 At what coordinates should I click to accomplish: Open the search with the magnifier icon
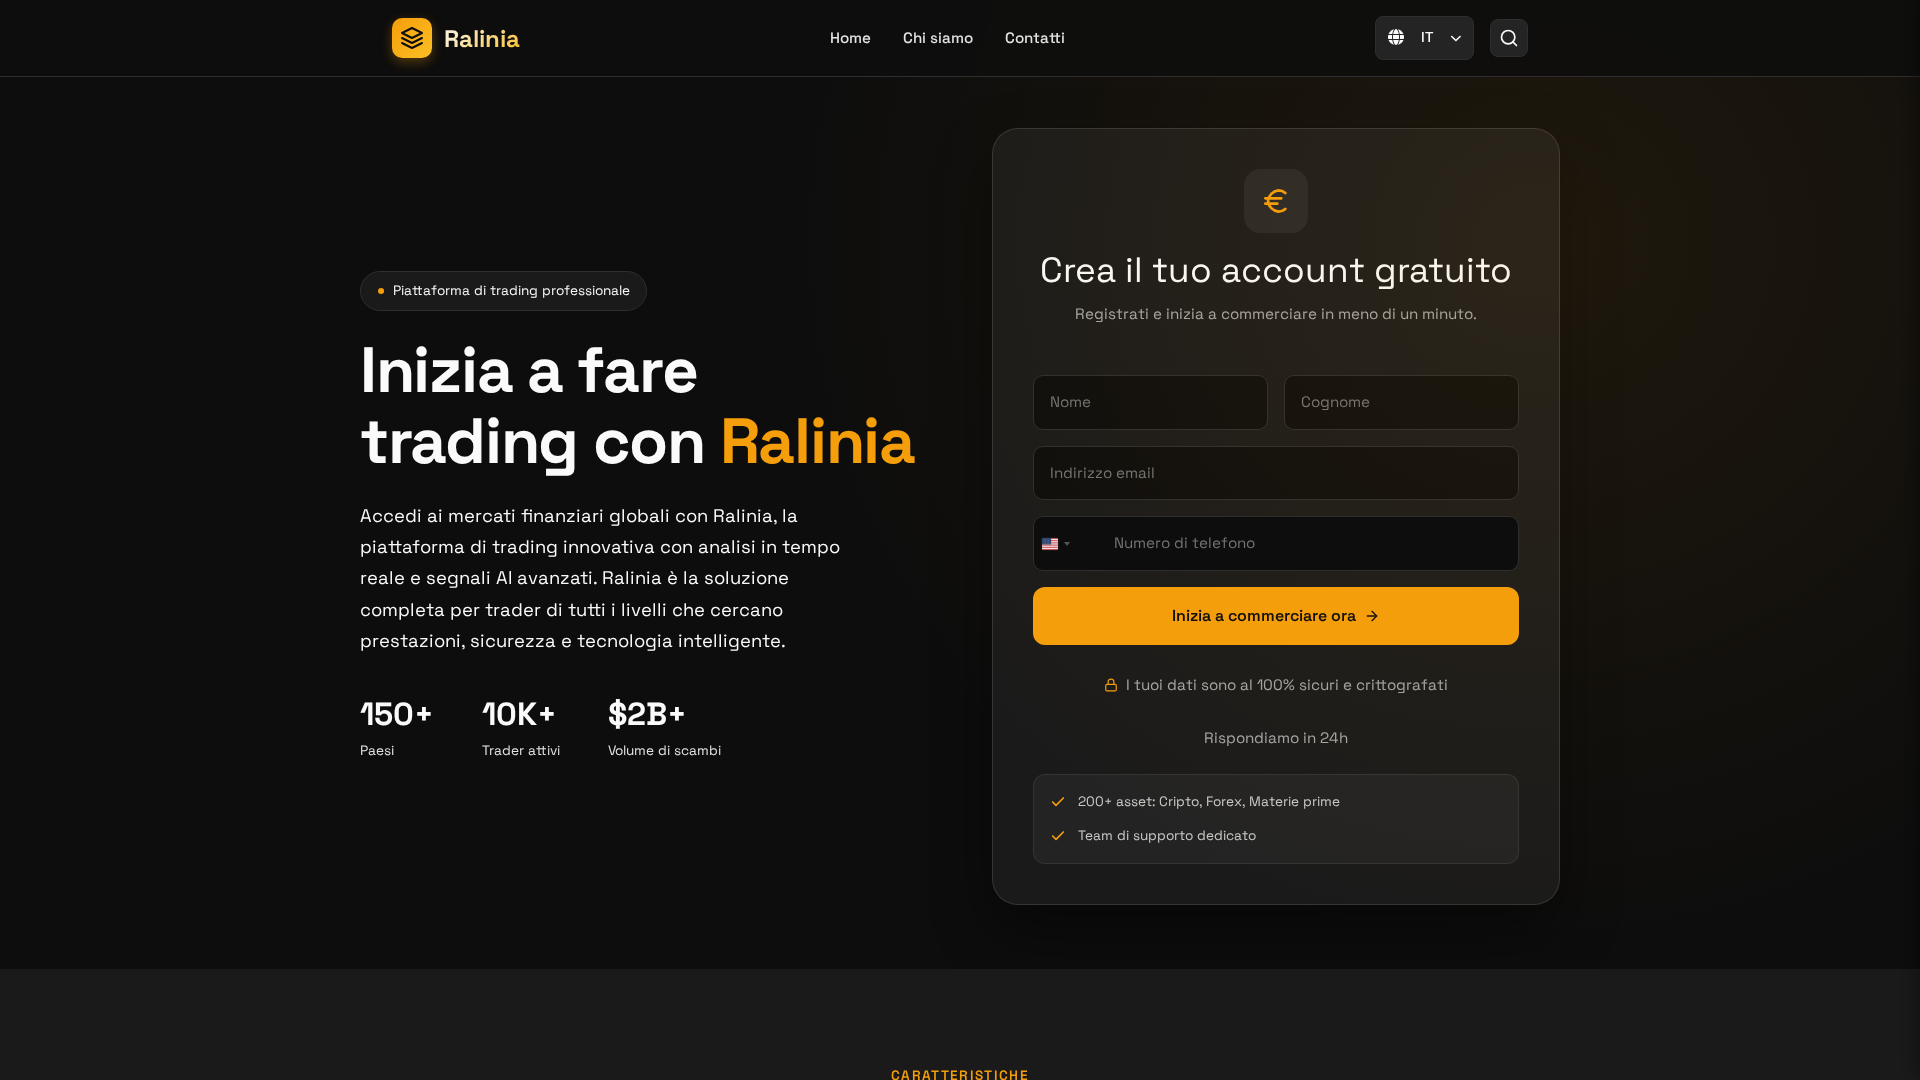coord(1508,38)
